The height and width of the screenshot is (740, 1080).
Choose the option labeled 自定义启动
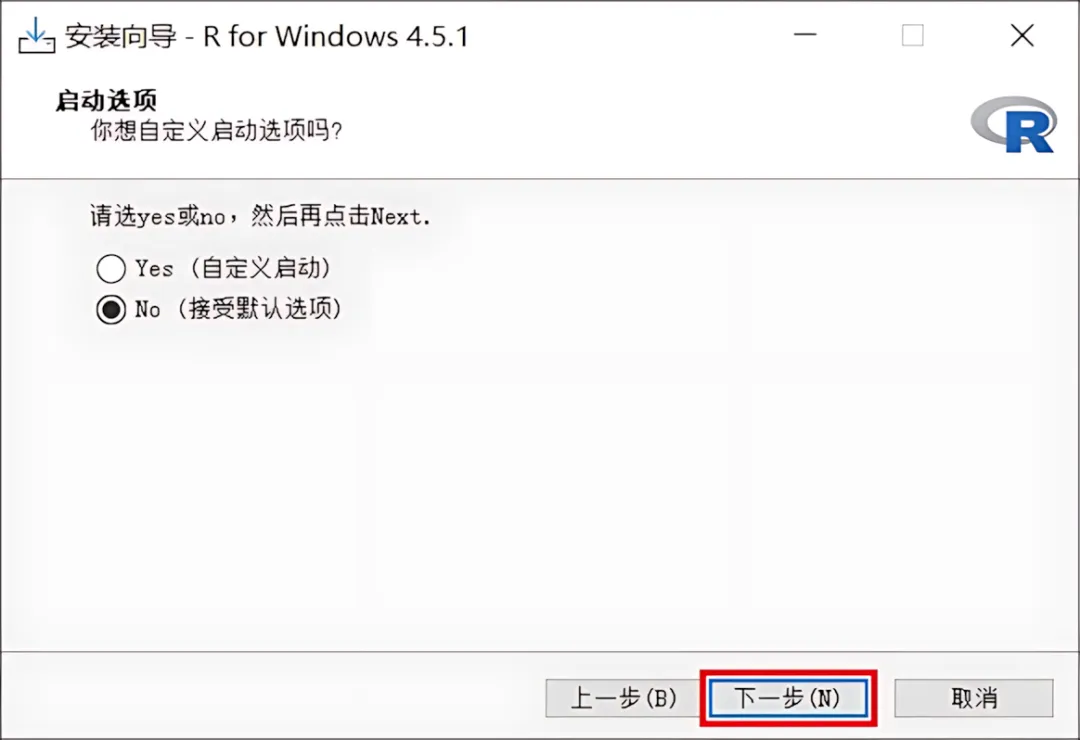[x=262, y=268]
